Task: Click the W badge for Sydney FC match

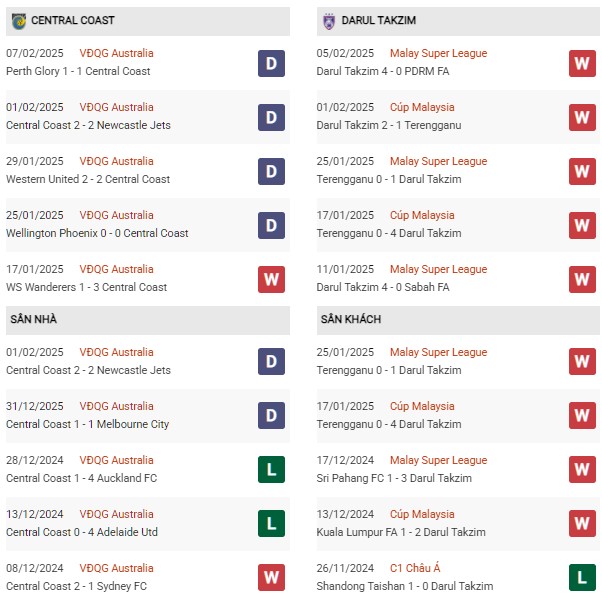Action: pyautogui.click(x=271, y=577)
